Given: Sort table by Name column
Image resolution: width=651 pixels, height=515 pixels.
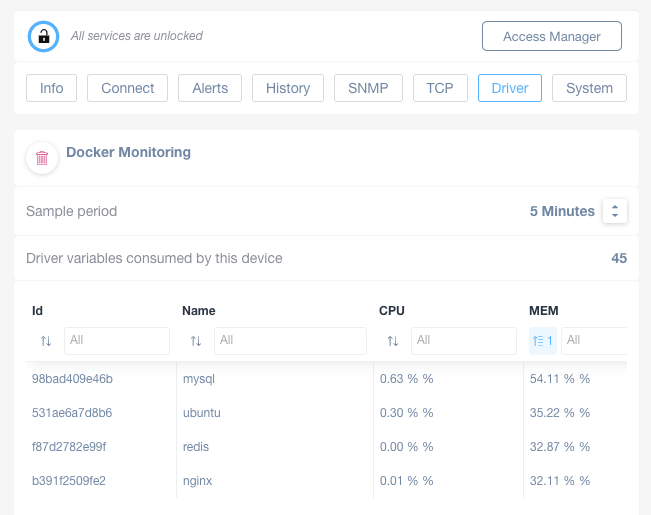Looking at the screenshot, I should 196,341.
